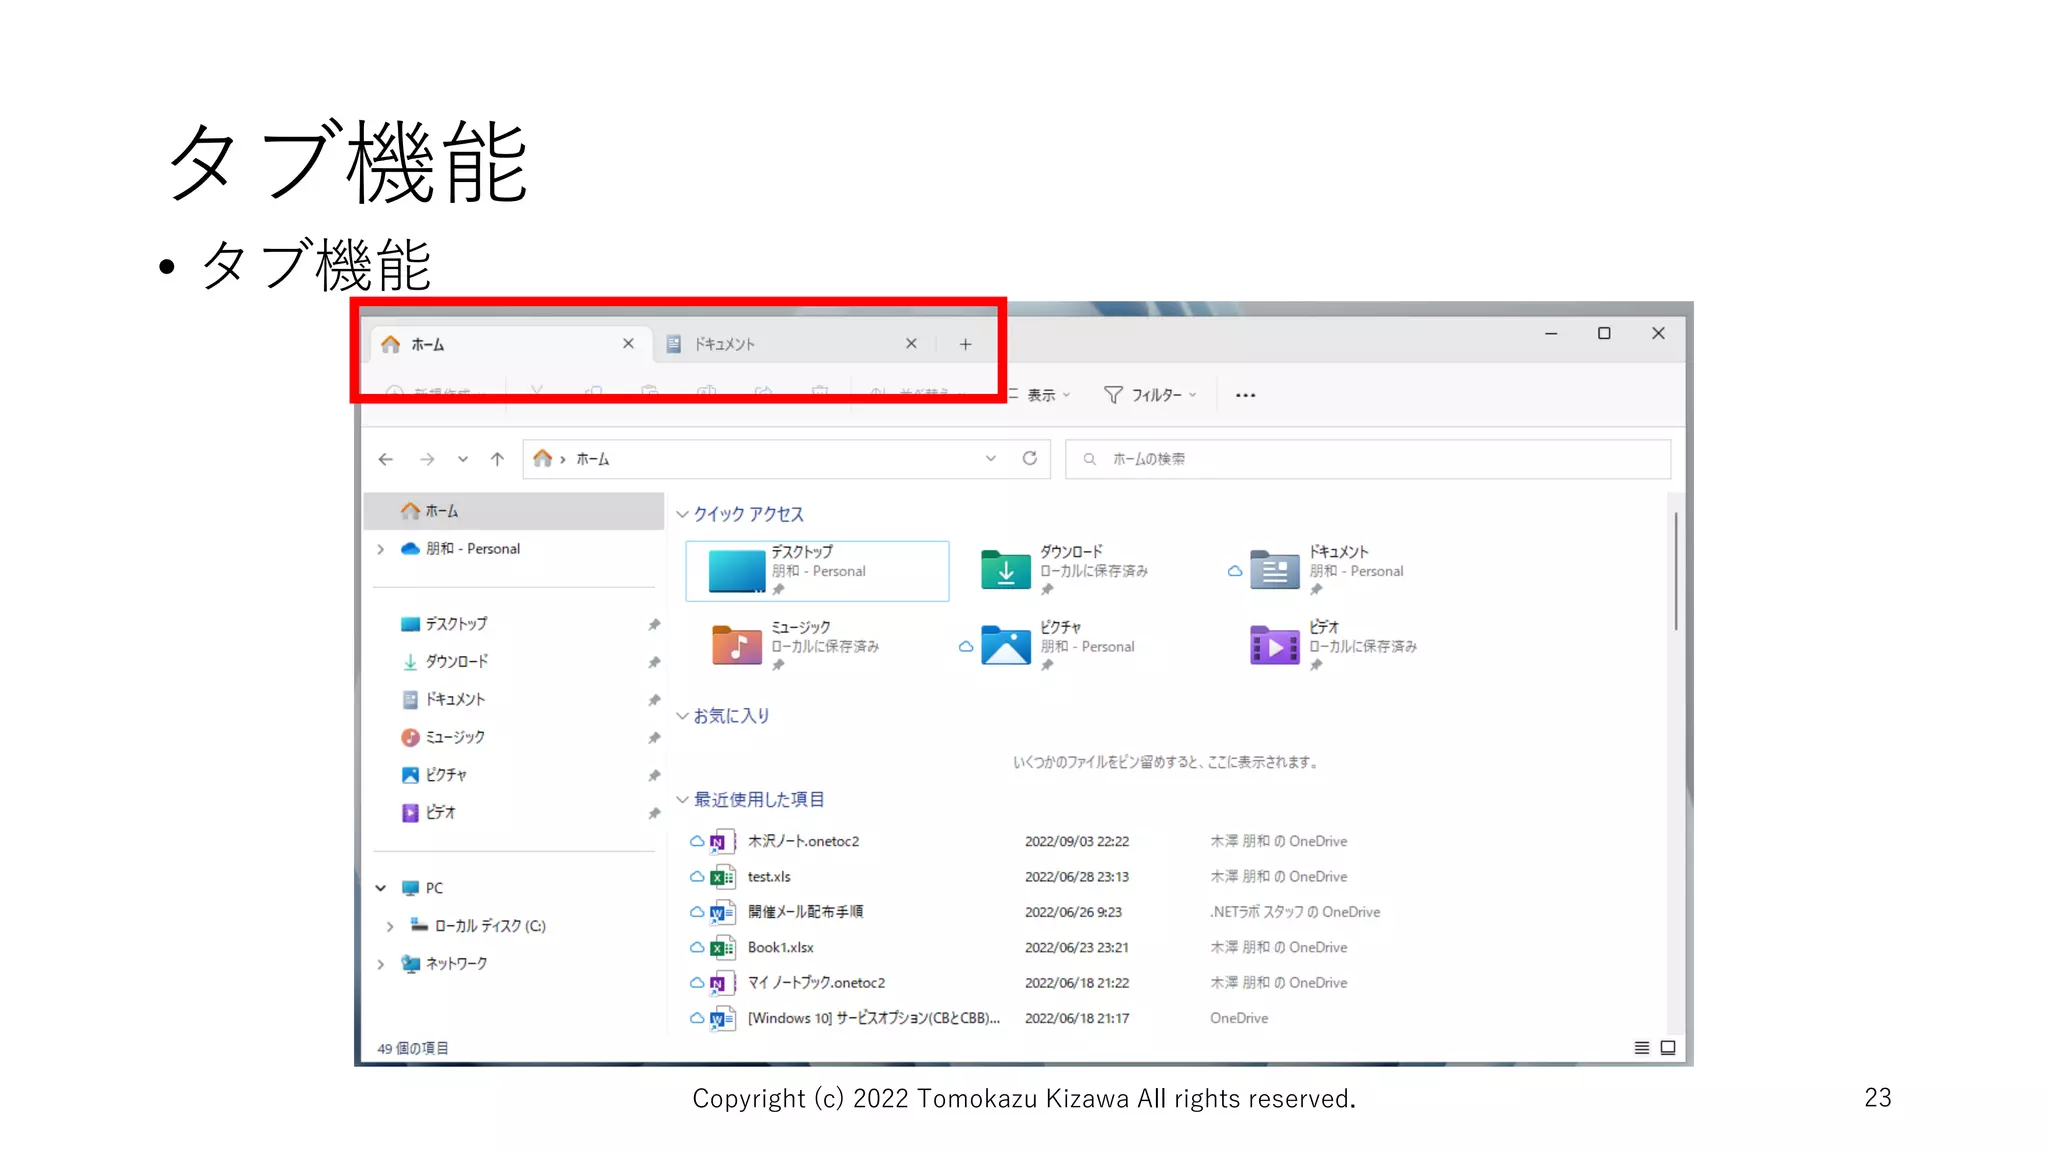Open the see more (three dots) menu
This screenshot has width=2048, height=1152.
[1245, 395]
